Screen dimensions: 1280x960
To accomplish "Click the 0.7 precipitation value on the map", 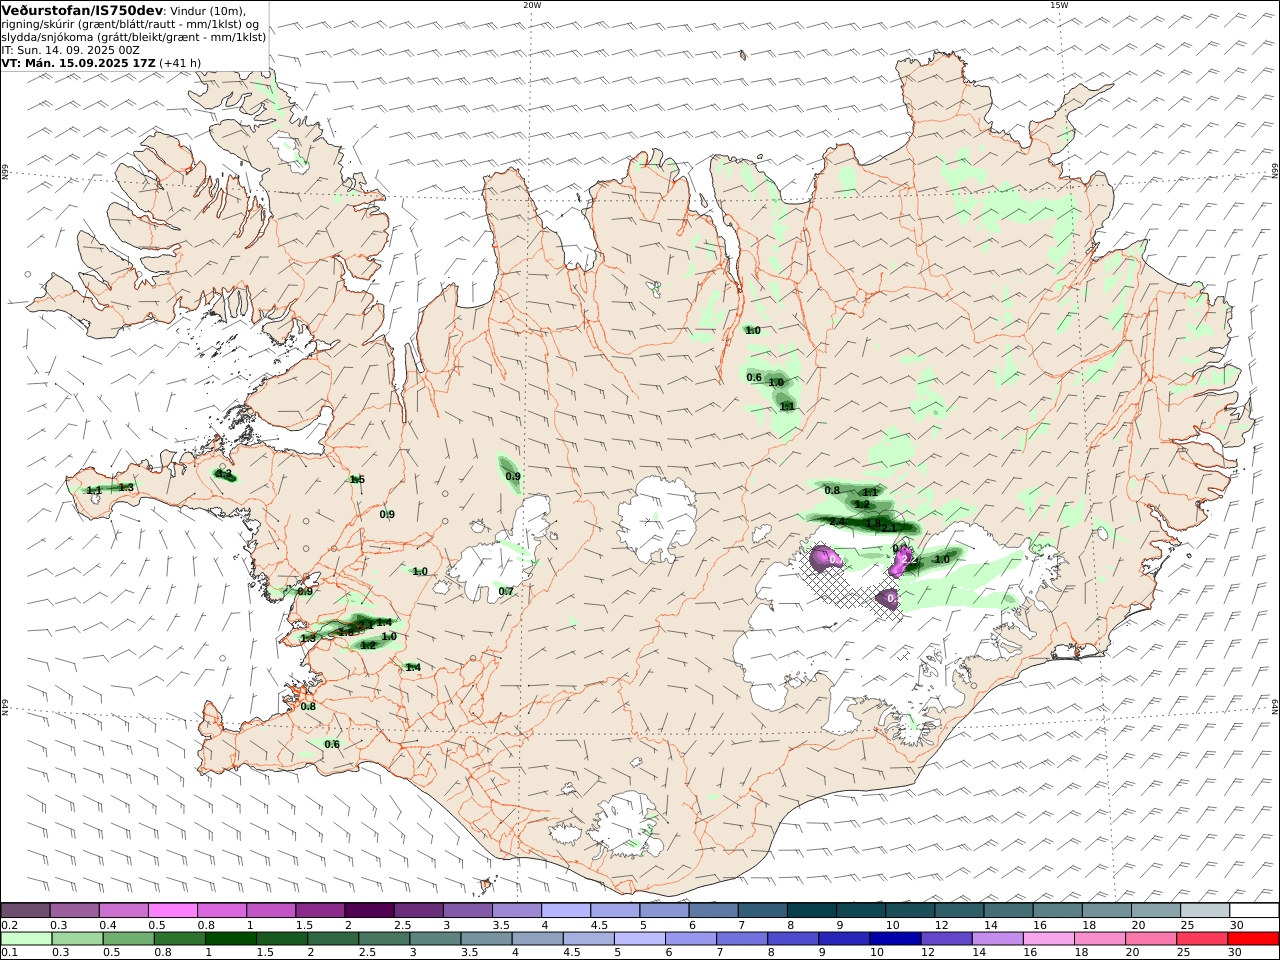I will 507,592.
